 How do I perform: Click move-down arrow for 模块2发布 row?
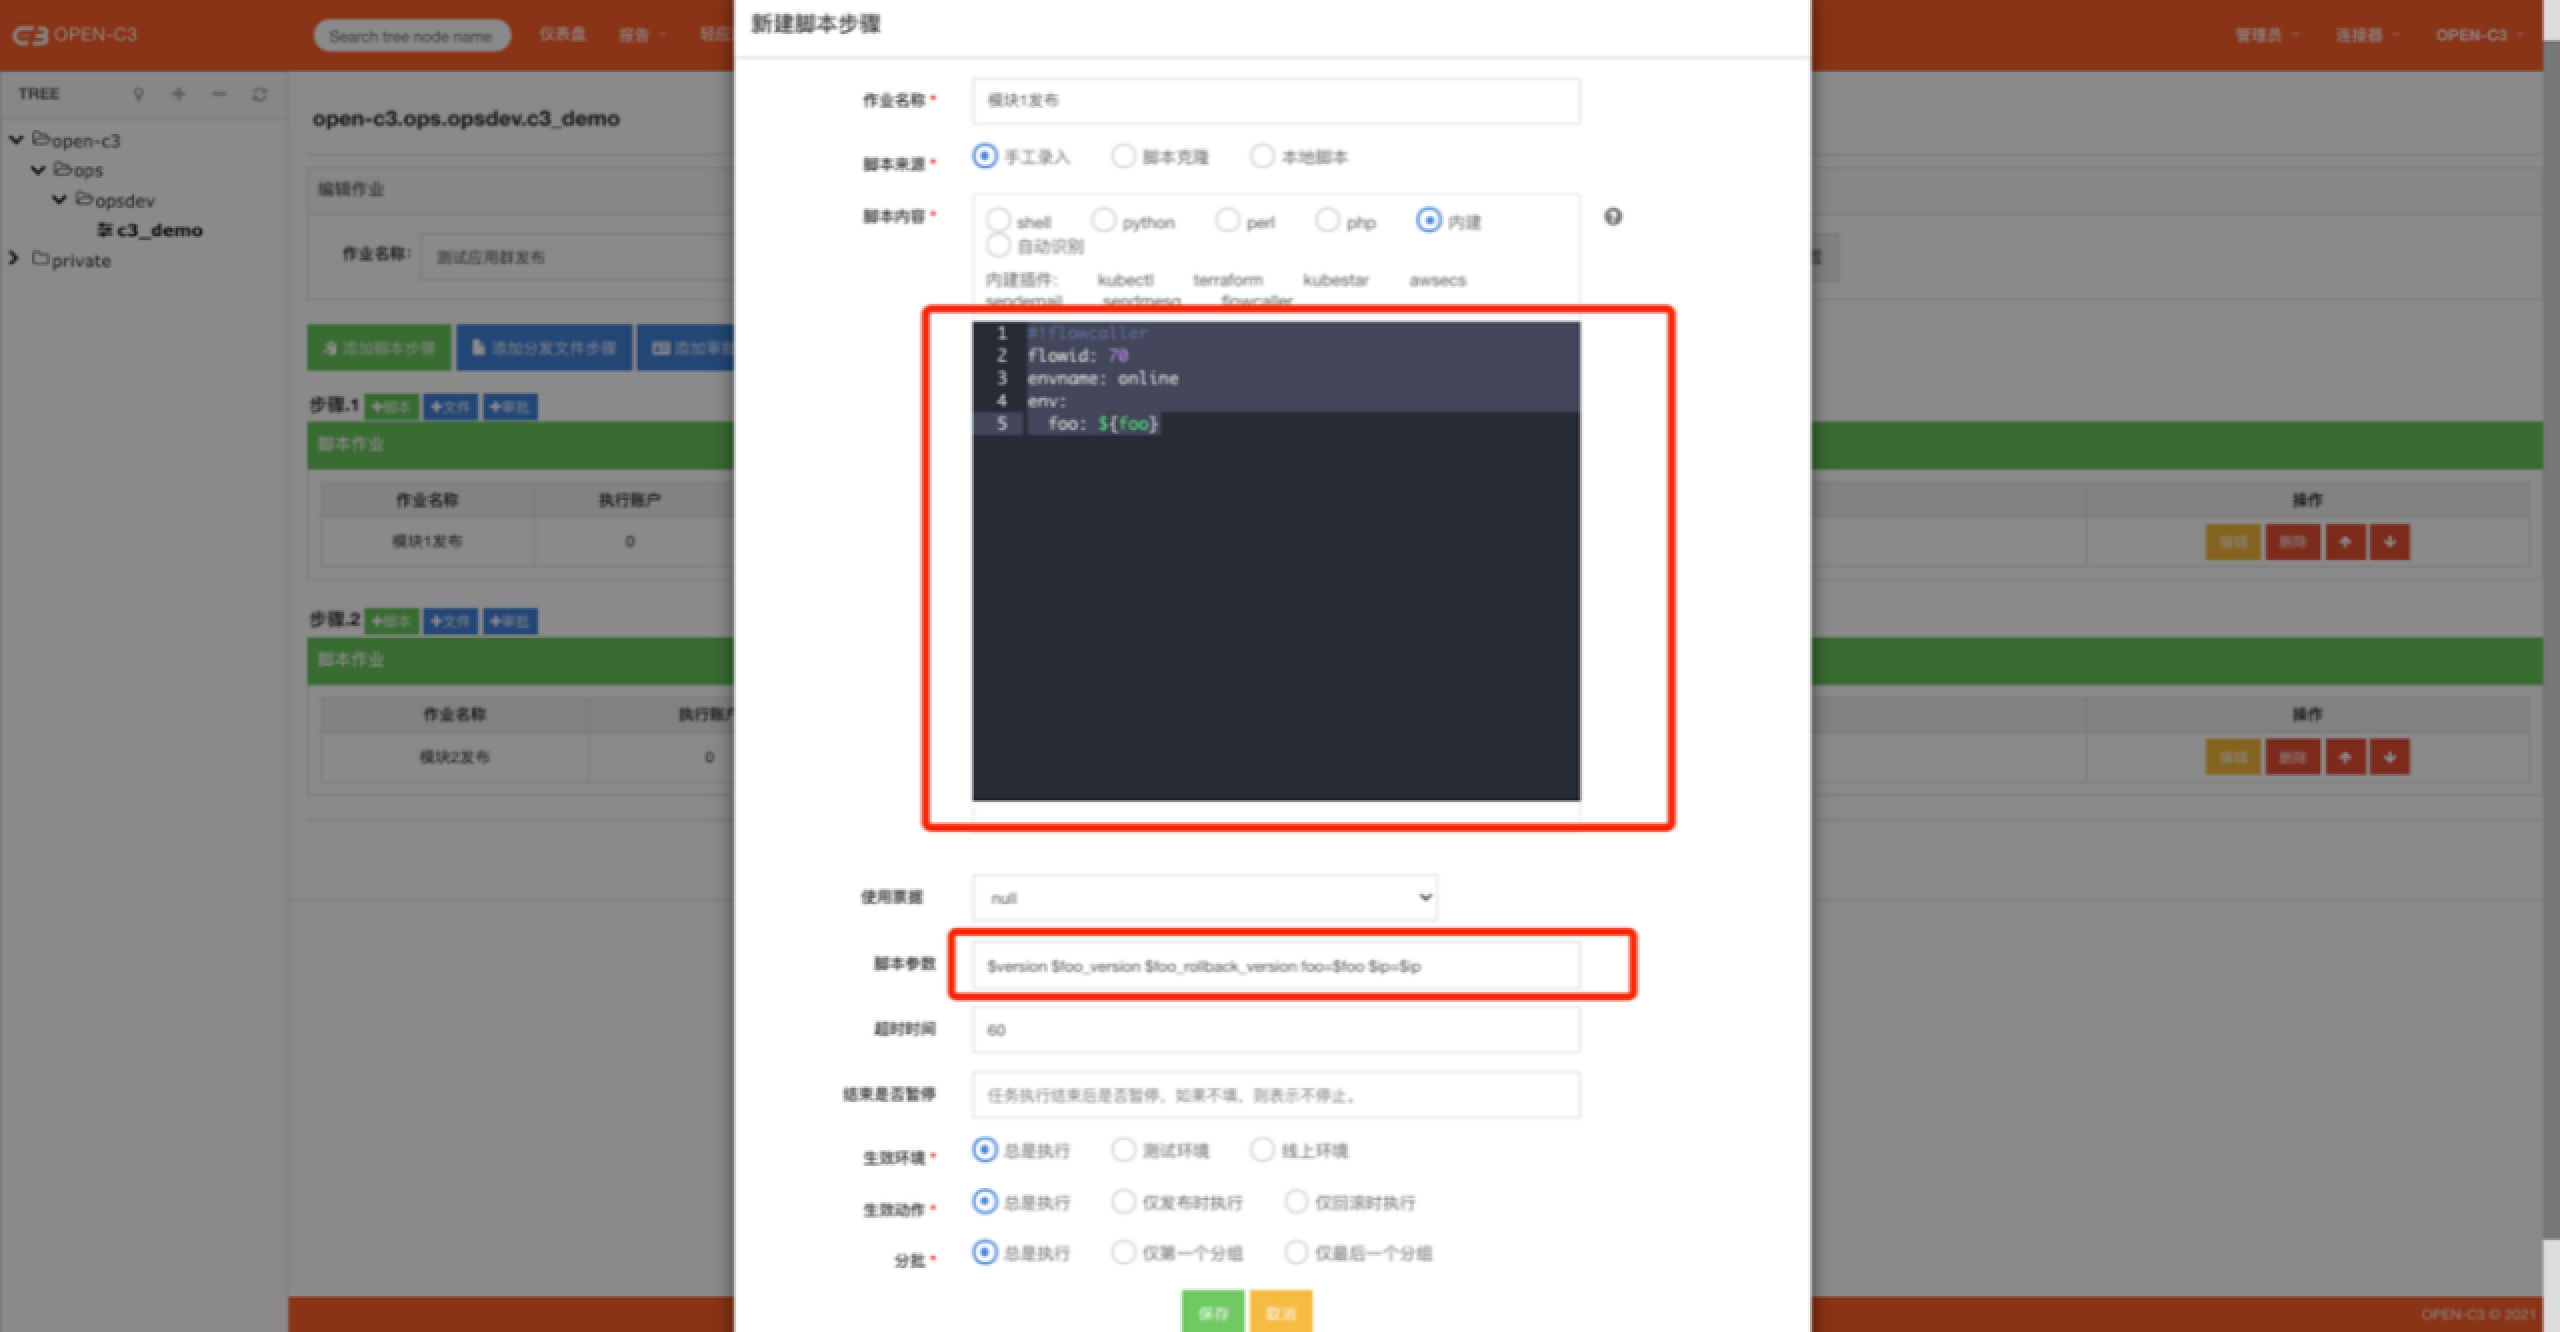click(x=2390, y=757)
